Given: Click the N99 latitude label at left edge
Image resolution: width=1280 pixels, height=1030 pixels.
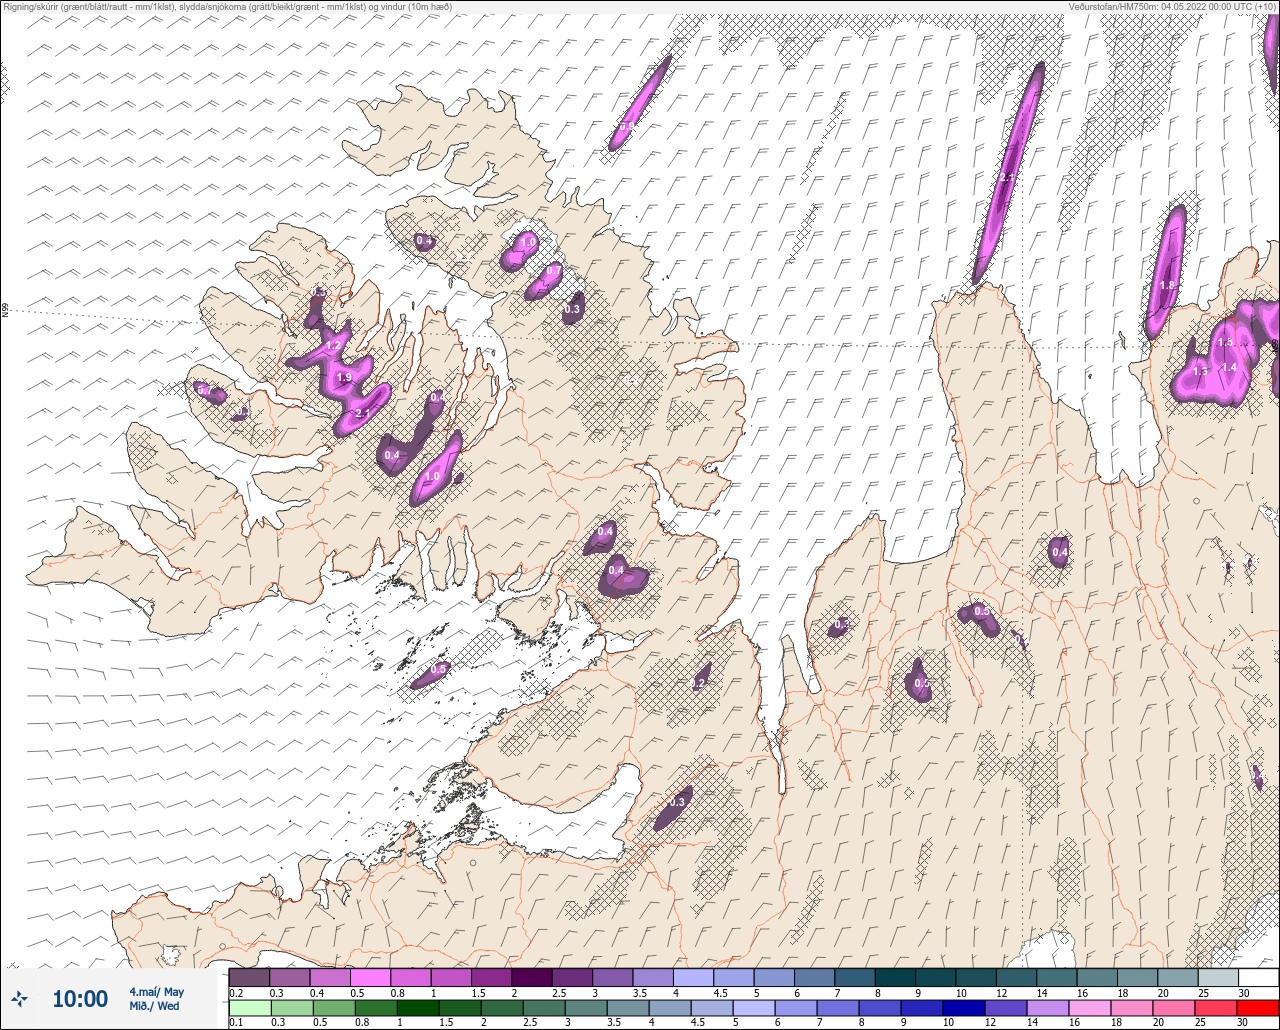Looking at the screenshot, I should tap(5, 310).
